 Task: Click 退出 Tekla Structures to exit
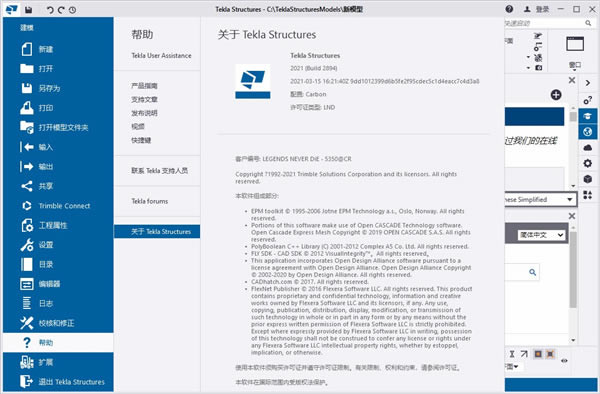(x=58, y=382)
